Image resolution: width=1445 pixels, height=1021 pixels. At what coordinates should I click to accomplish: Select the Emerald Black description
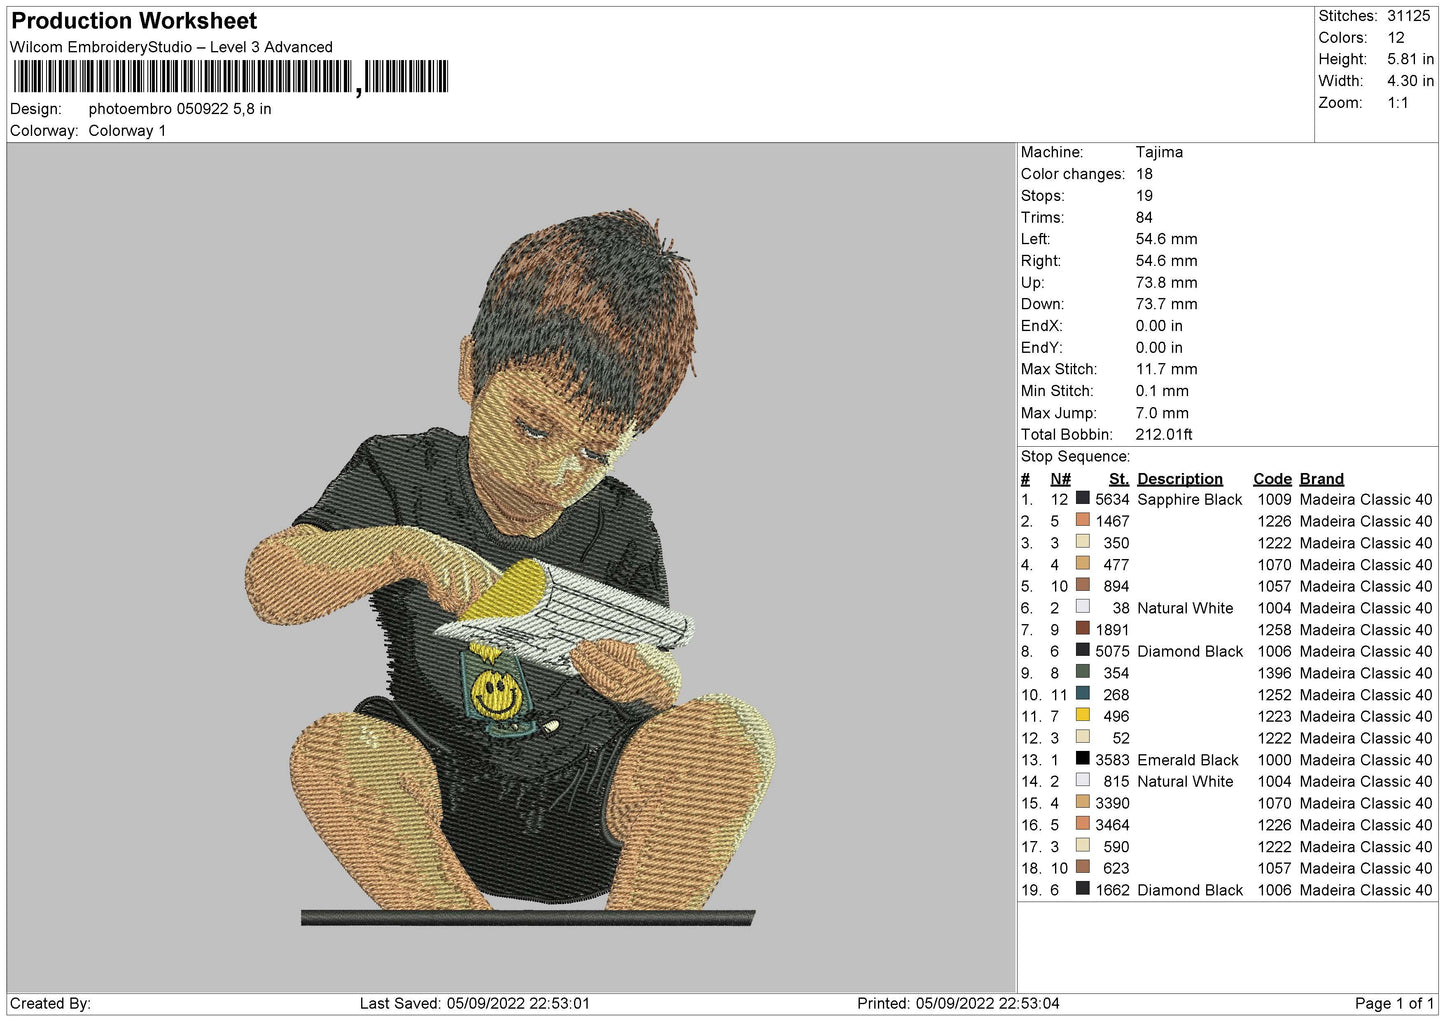tap(1187, 760)
